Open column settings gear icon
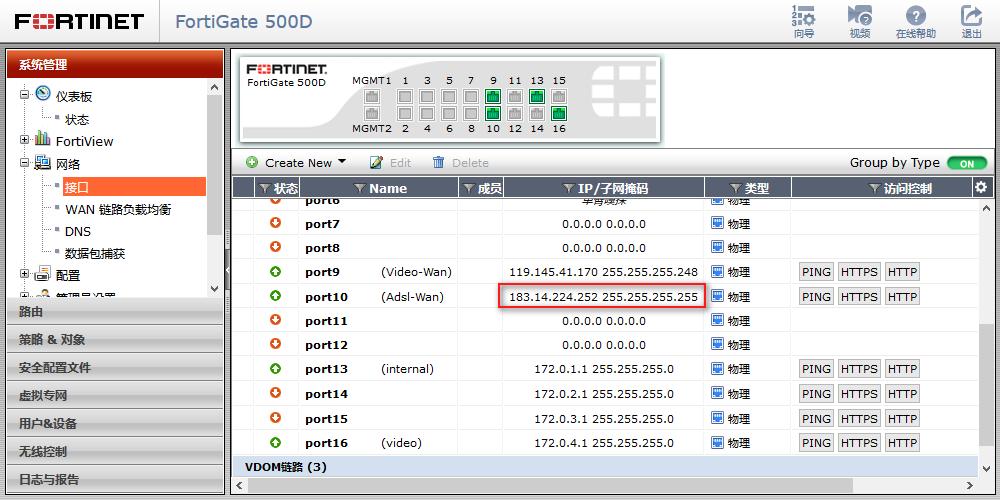The height and width of the screenshot is (500, 1000). 981,187
